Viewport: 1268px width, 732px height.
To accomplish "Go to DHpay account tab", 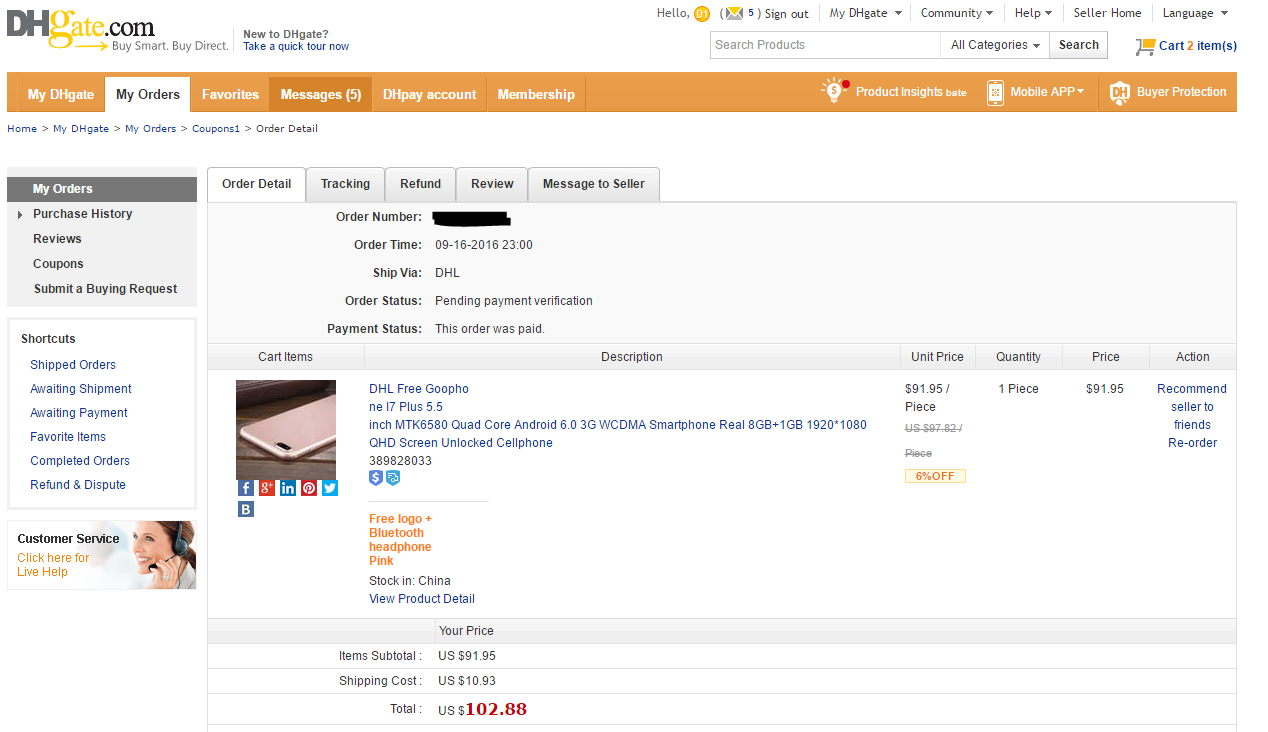I will 430,94.
